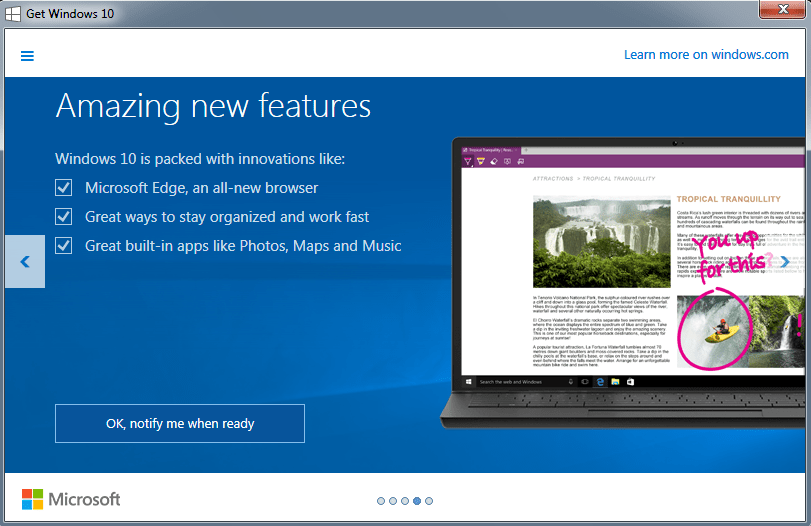Toggle the Microsoft Edge browser checkbox
Screen dimensions: 811x526
tap(64, 188)
